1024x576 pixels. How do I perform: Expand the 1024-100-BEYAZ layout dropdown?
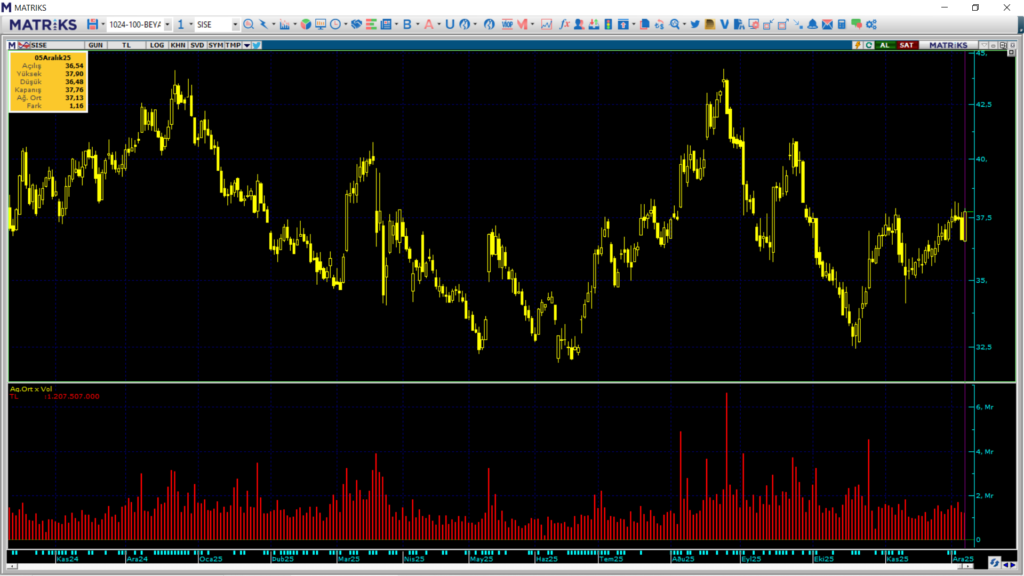(166, 24)
